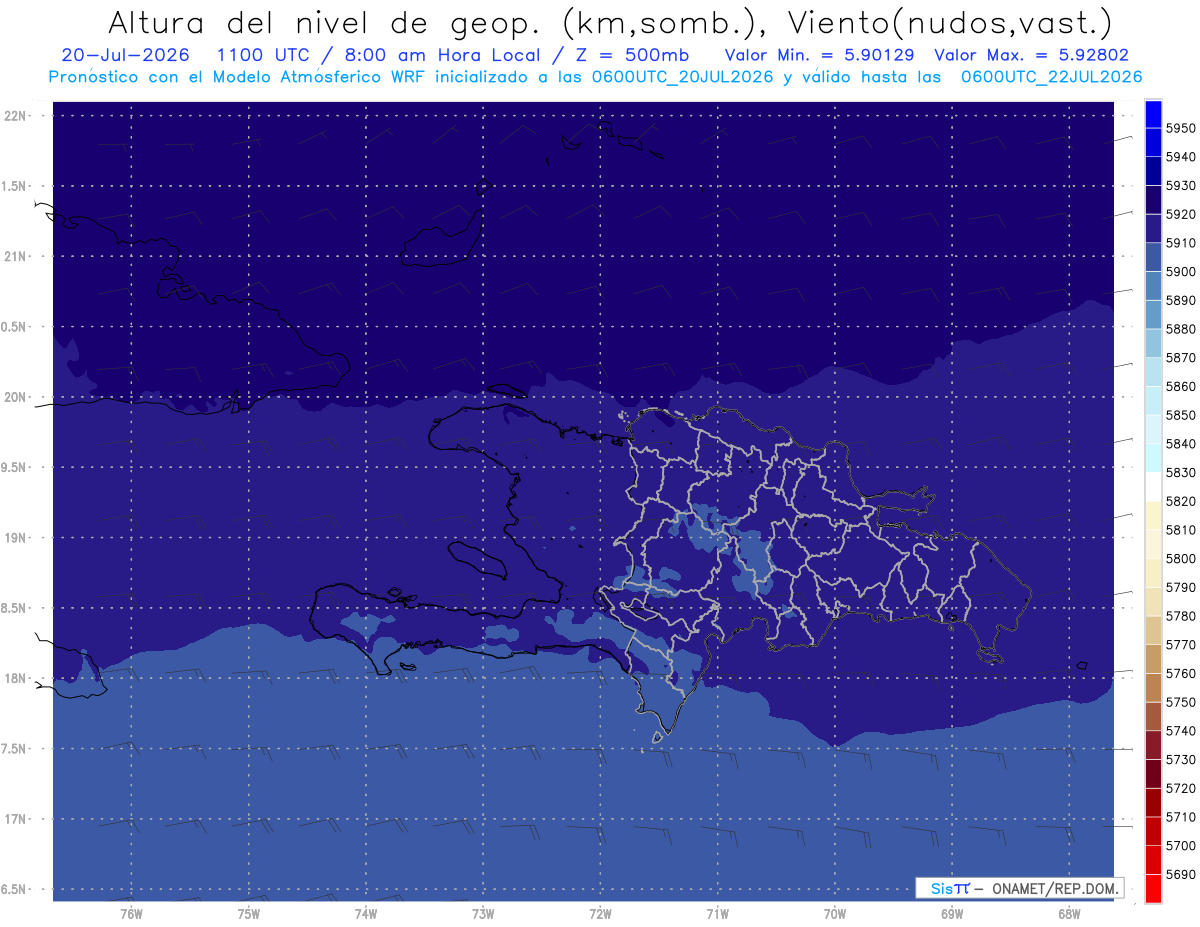Click the '1100 UTC' time text
This screenshot has height=927, width=1200.
pyautogui.click(x=263, y=55)
